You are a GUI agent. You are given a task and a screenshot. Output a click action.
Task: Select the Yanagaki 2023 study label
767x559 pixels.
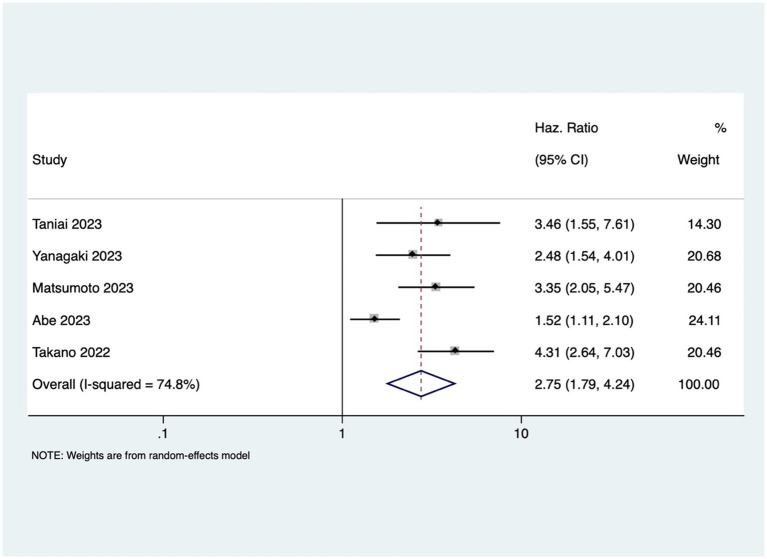[77, 256]
